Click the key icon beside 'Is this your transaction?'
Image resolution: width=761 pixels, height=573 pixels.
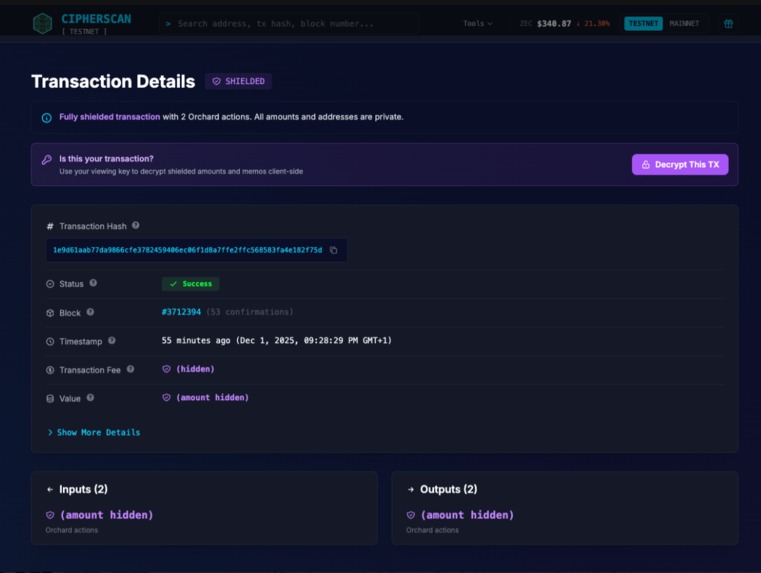click(x=47, y=160)
